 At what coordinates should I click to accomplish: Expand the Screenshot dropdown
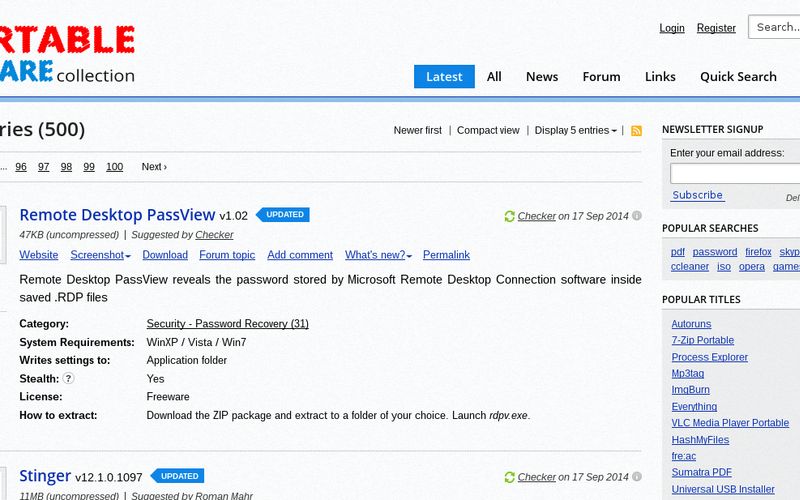pos(101,255)
